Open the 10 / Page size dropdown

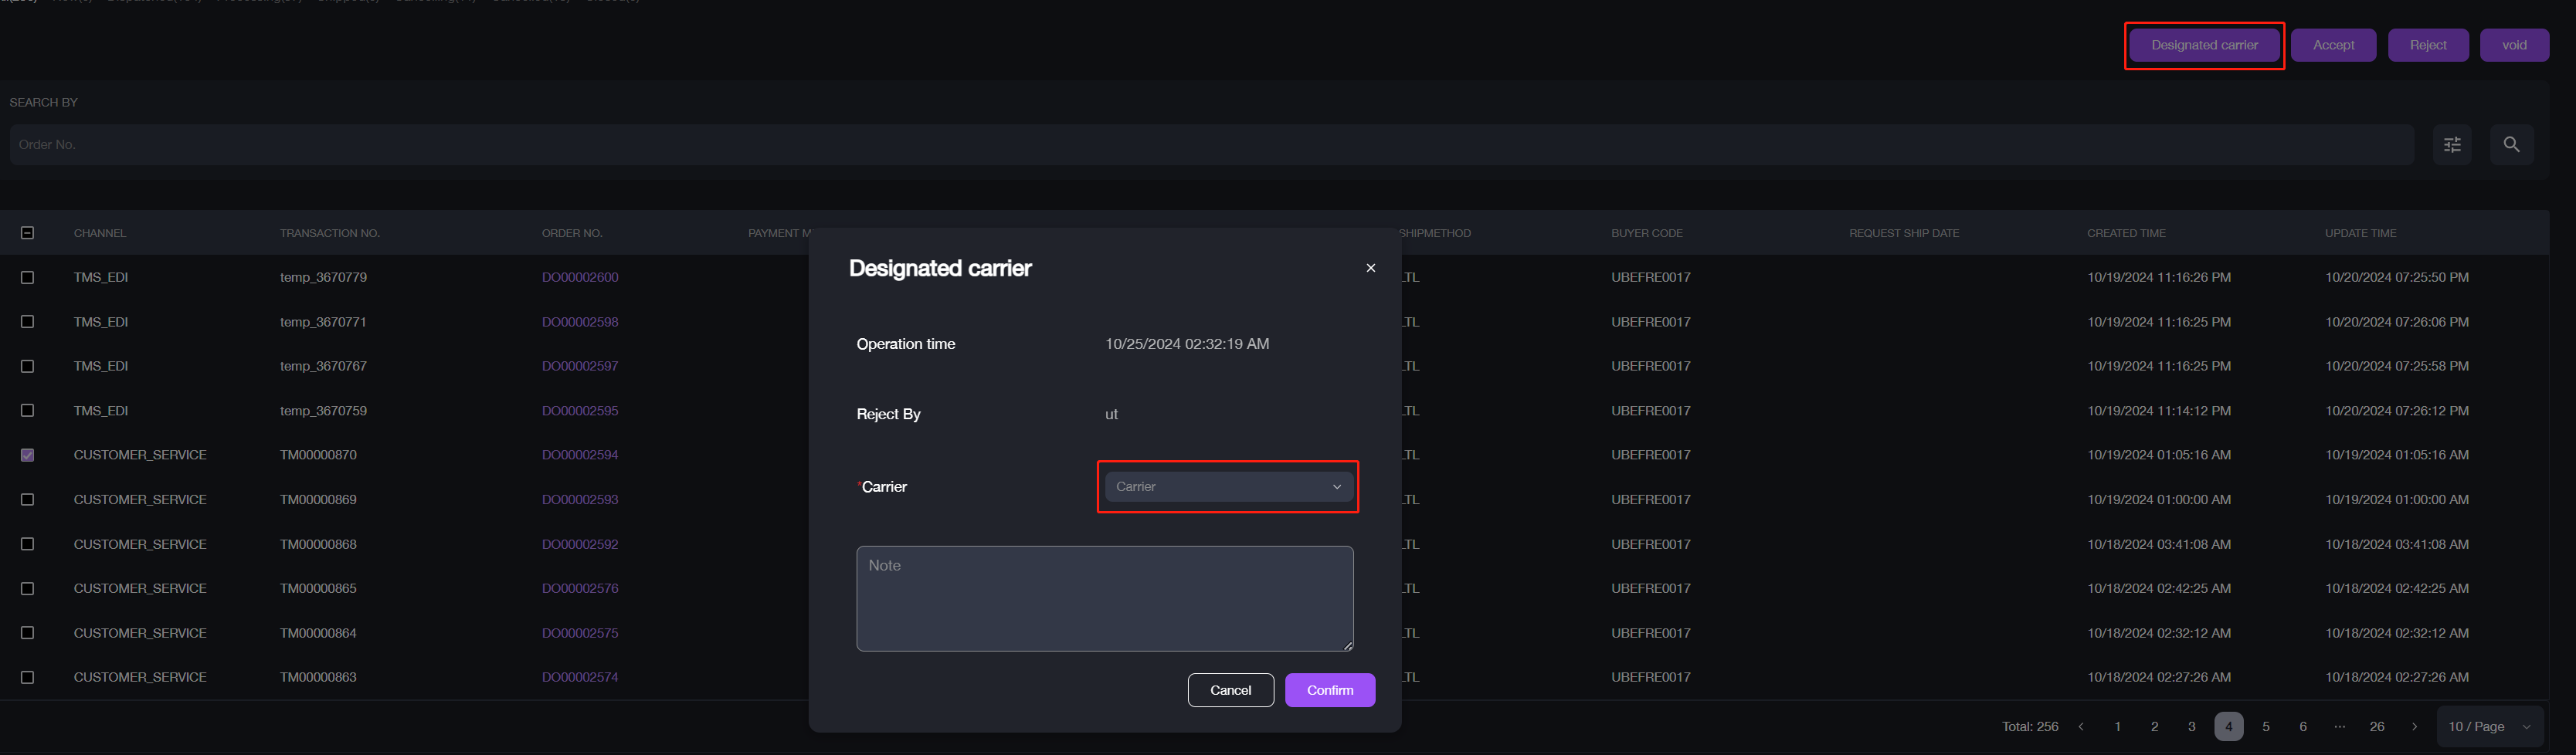pos(2488,727)
